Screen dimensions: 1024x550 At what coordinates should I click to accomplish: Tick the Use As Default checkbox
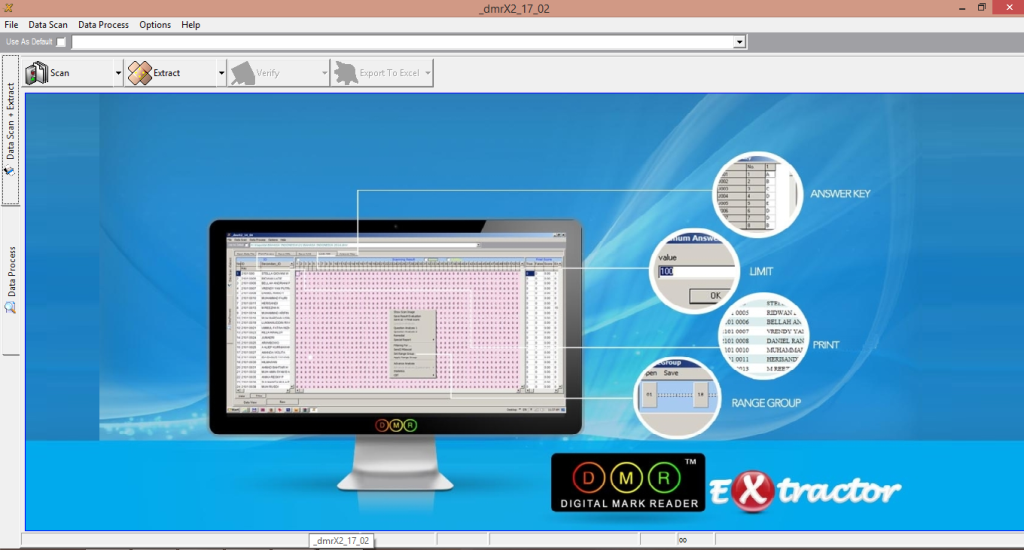pos(61,42)
